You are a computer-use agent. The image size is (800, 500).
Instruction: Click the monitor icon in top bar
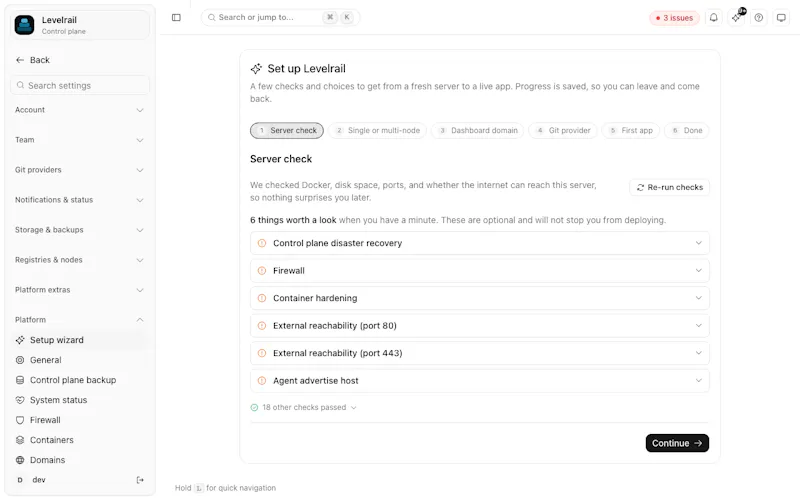781,17
